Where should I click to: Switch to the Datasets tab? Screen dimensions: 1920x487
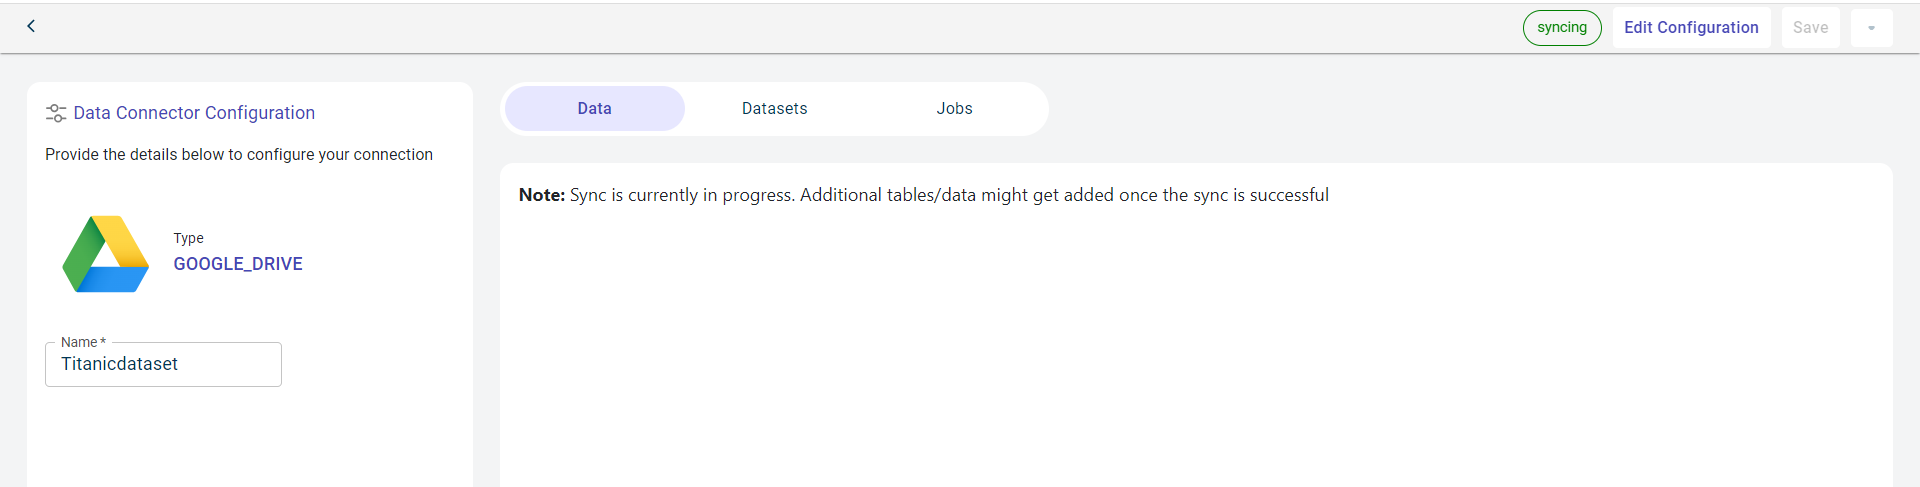[774, 108]
